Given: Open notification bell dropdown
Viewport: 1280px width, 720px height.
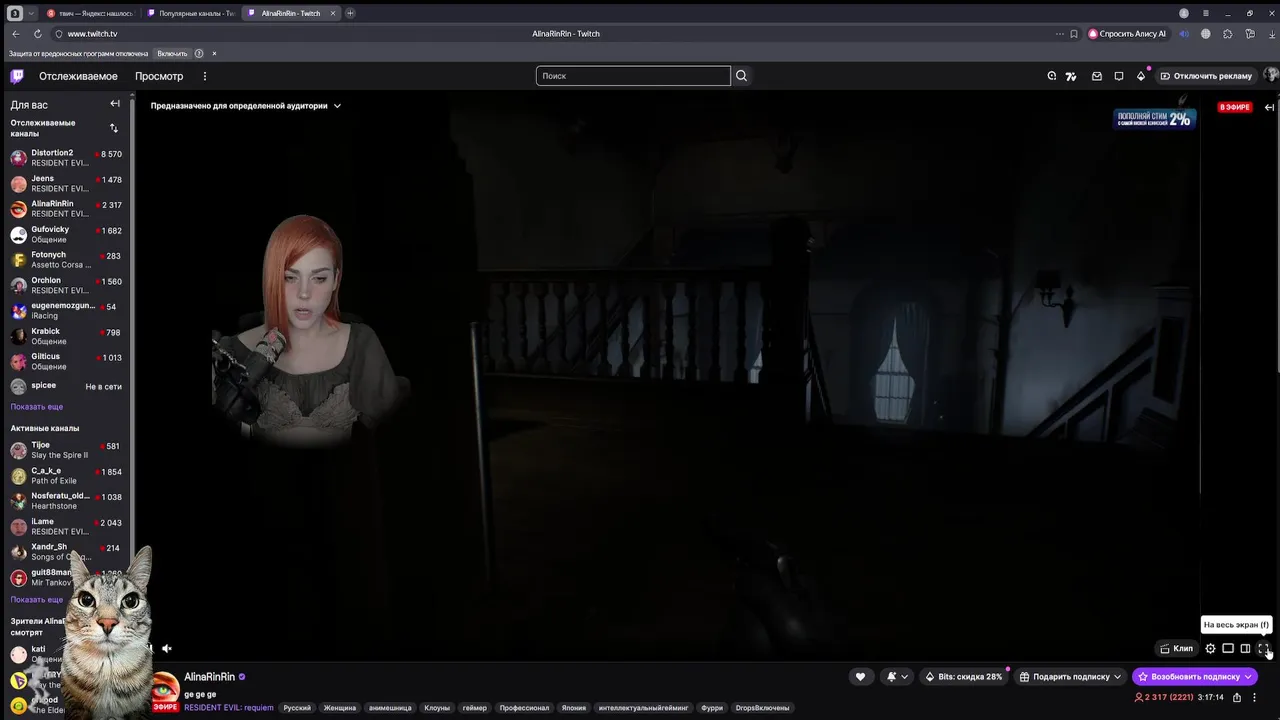Looking at the screenshot, I should point(897,677).
